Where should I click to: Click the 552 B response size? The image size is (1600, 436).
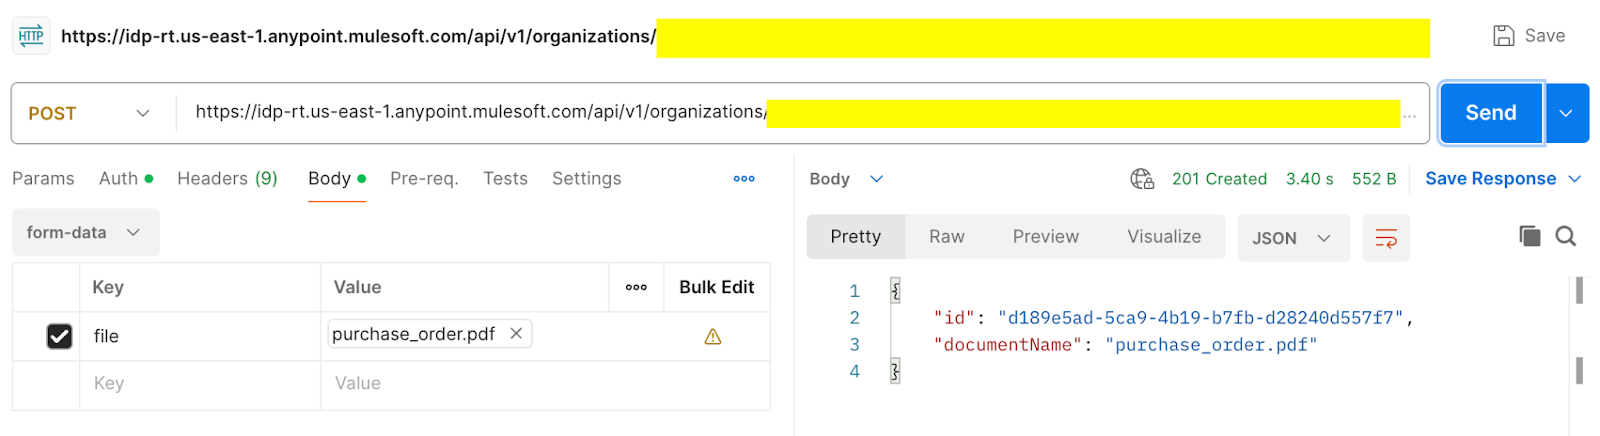click(1374, 179)
